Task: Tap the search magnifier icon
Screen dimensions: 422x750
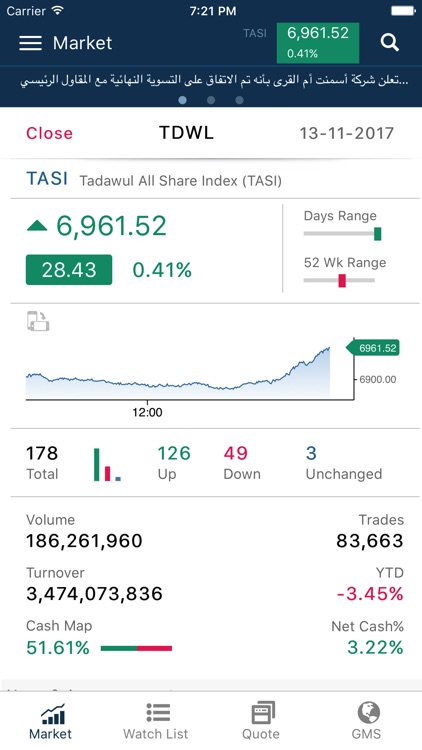Action: [x=389, y=43]
